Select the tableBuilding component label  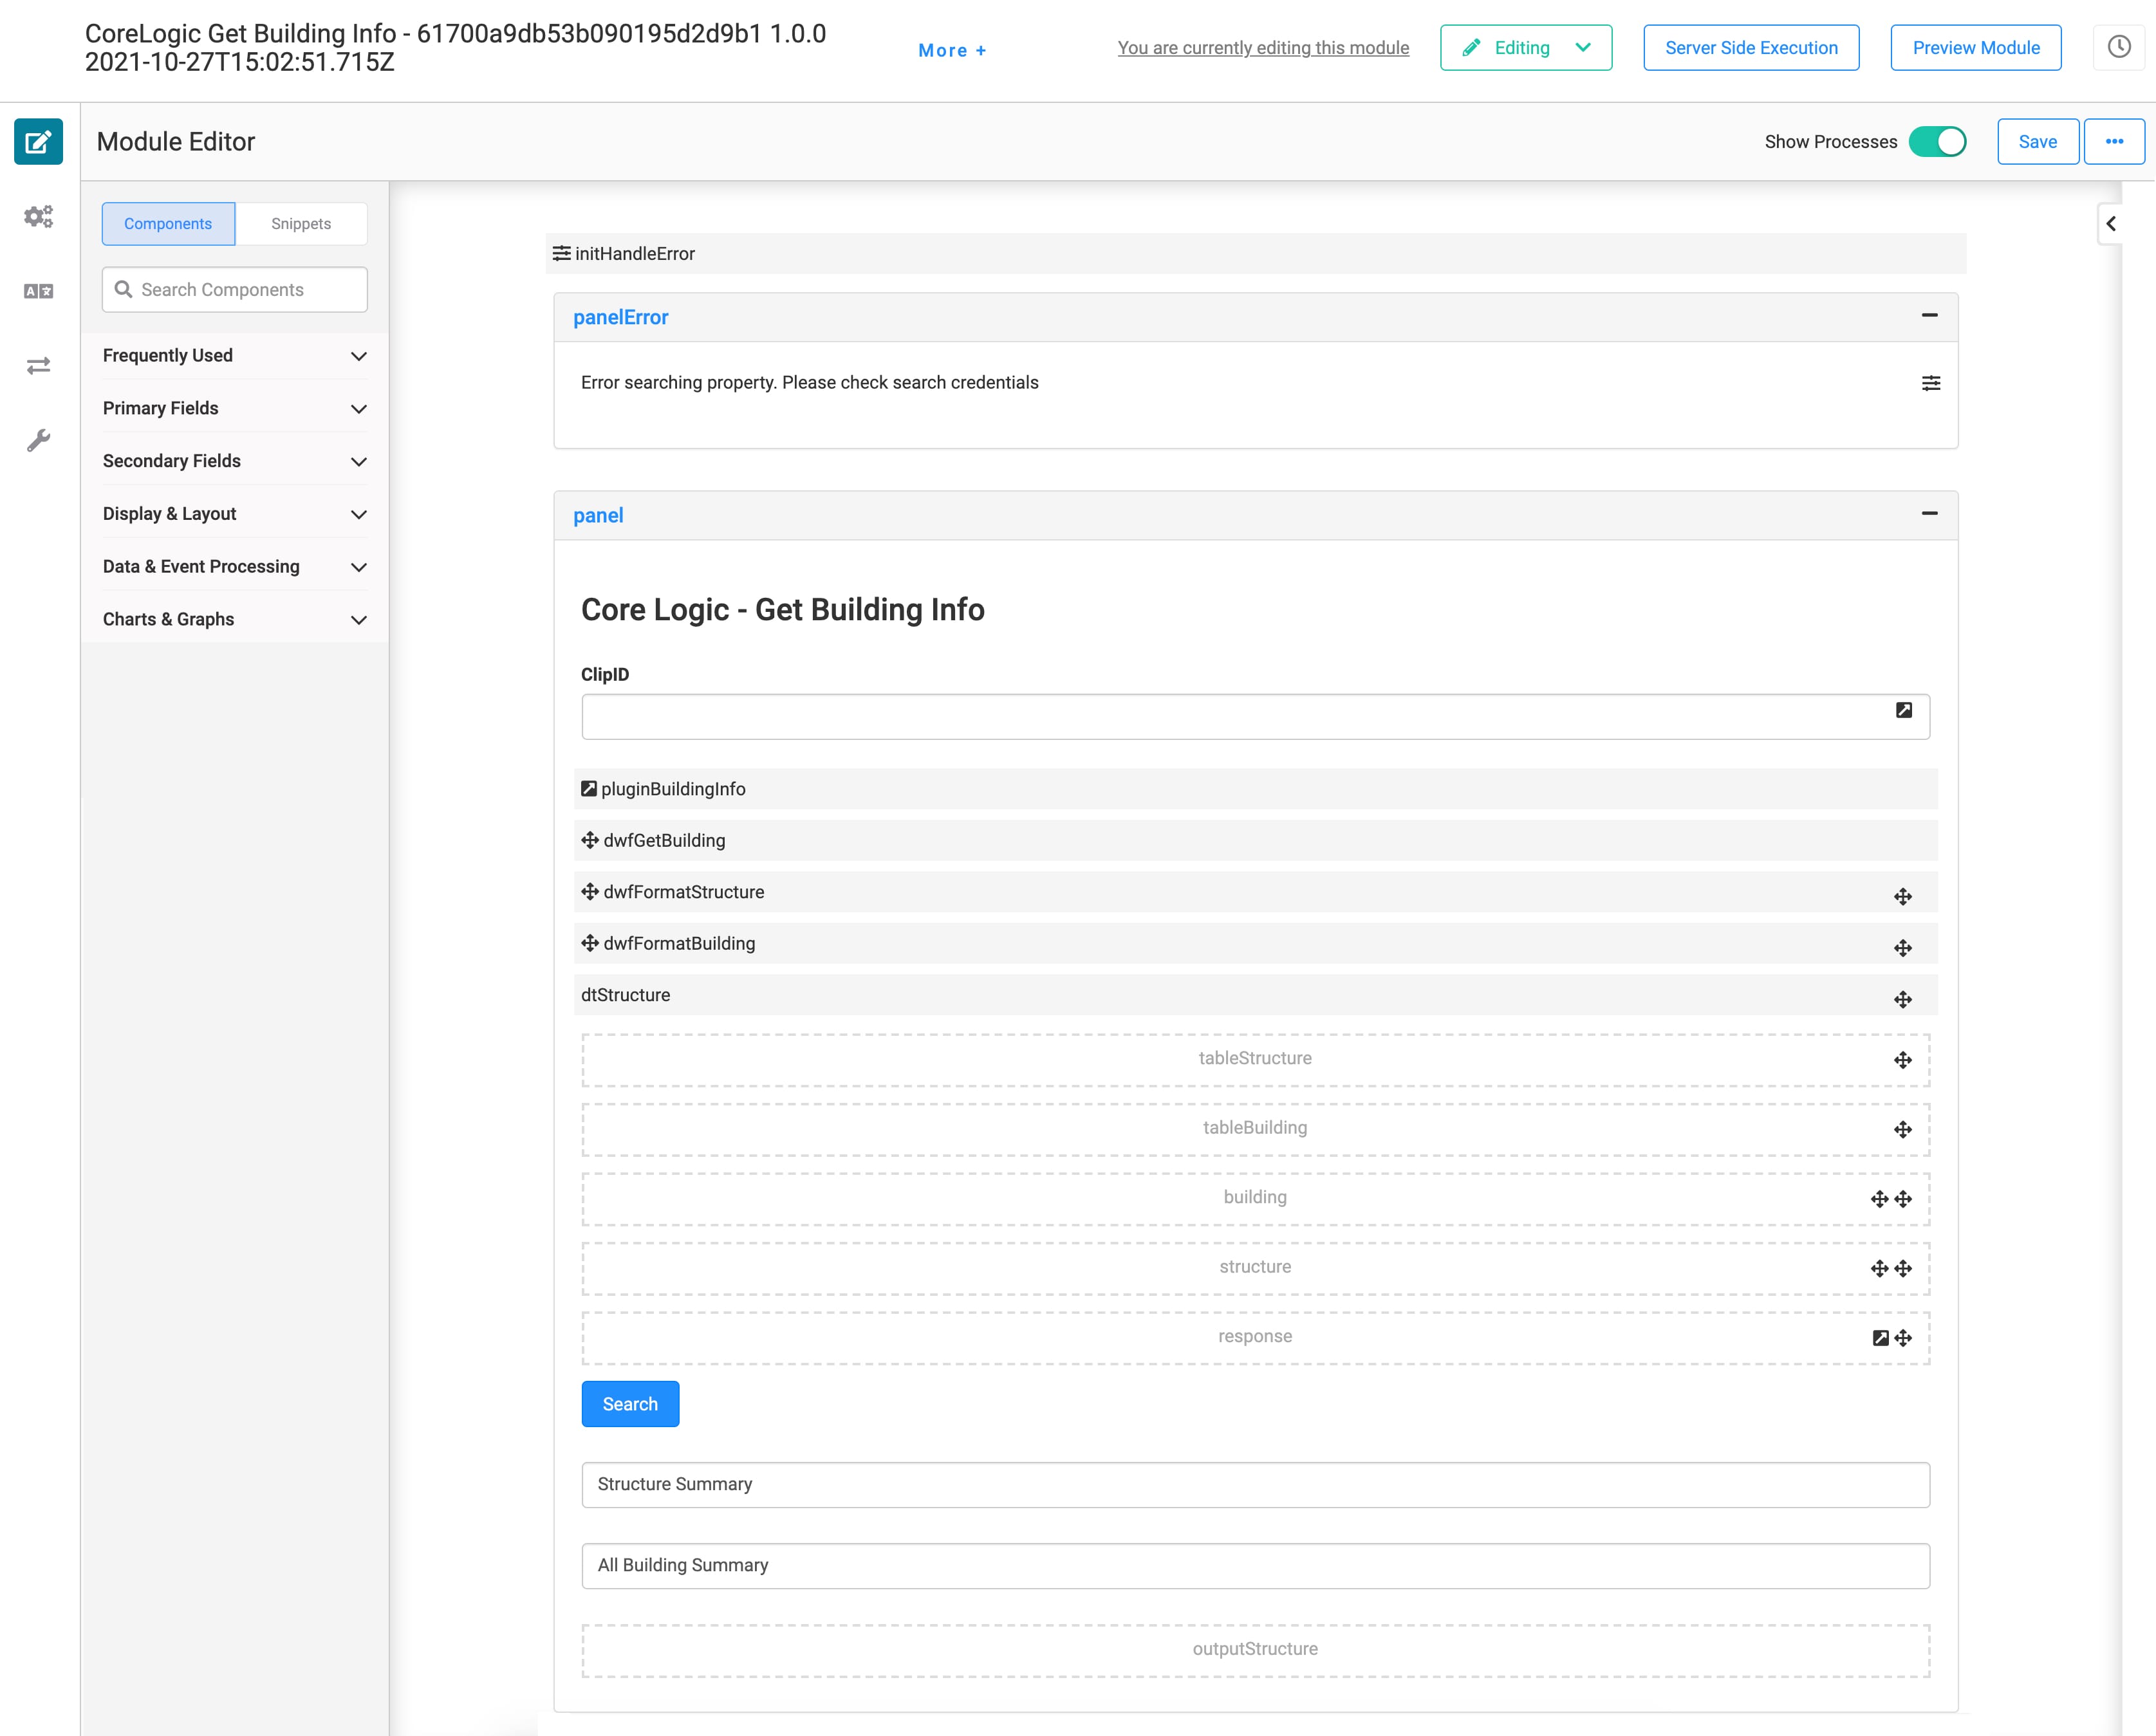1255,1127
